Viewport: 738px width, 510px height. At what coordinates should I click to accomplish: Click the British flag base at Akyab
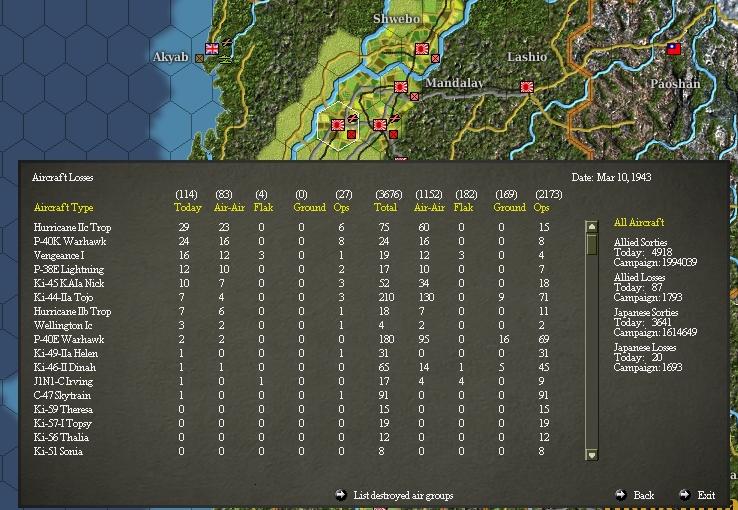(x=212, y=48)
